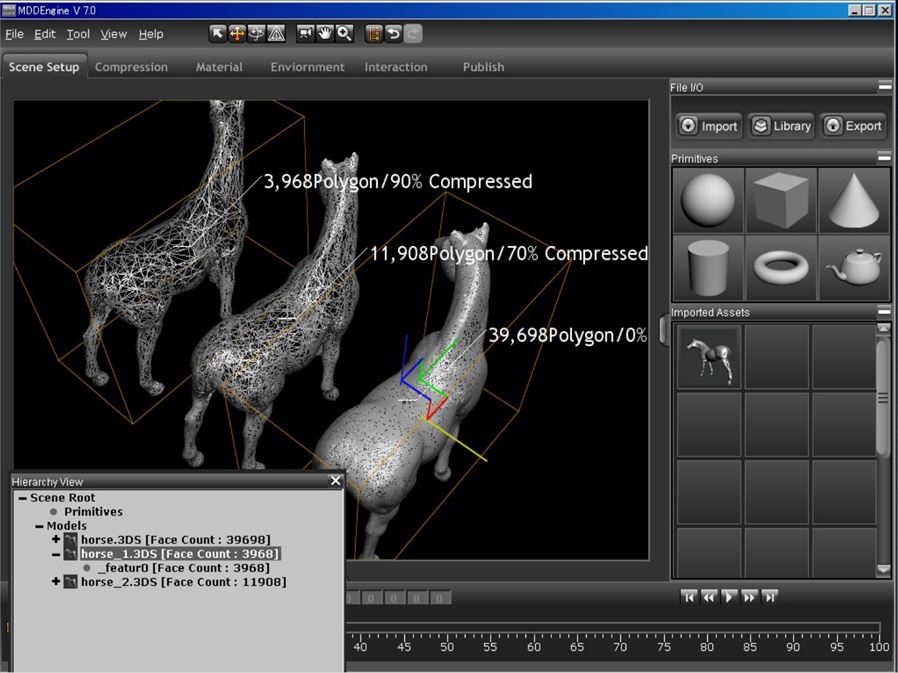Click the undo arrow icon
Viewport: 898px width, 673px height.
[394, 34]
